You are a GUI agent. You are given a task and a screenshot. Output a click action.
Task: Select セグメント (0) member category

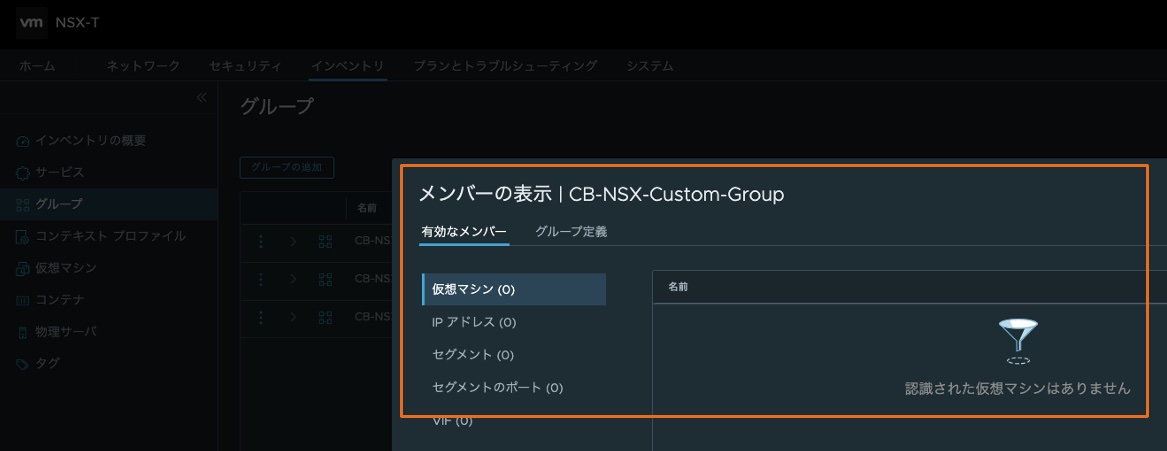point(473,355)
